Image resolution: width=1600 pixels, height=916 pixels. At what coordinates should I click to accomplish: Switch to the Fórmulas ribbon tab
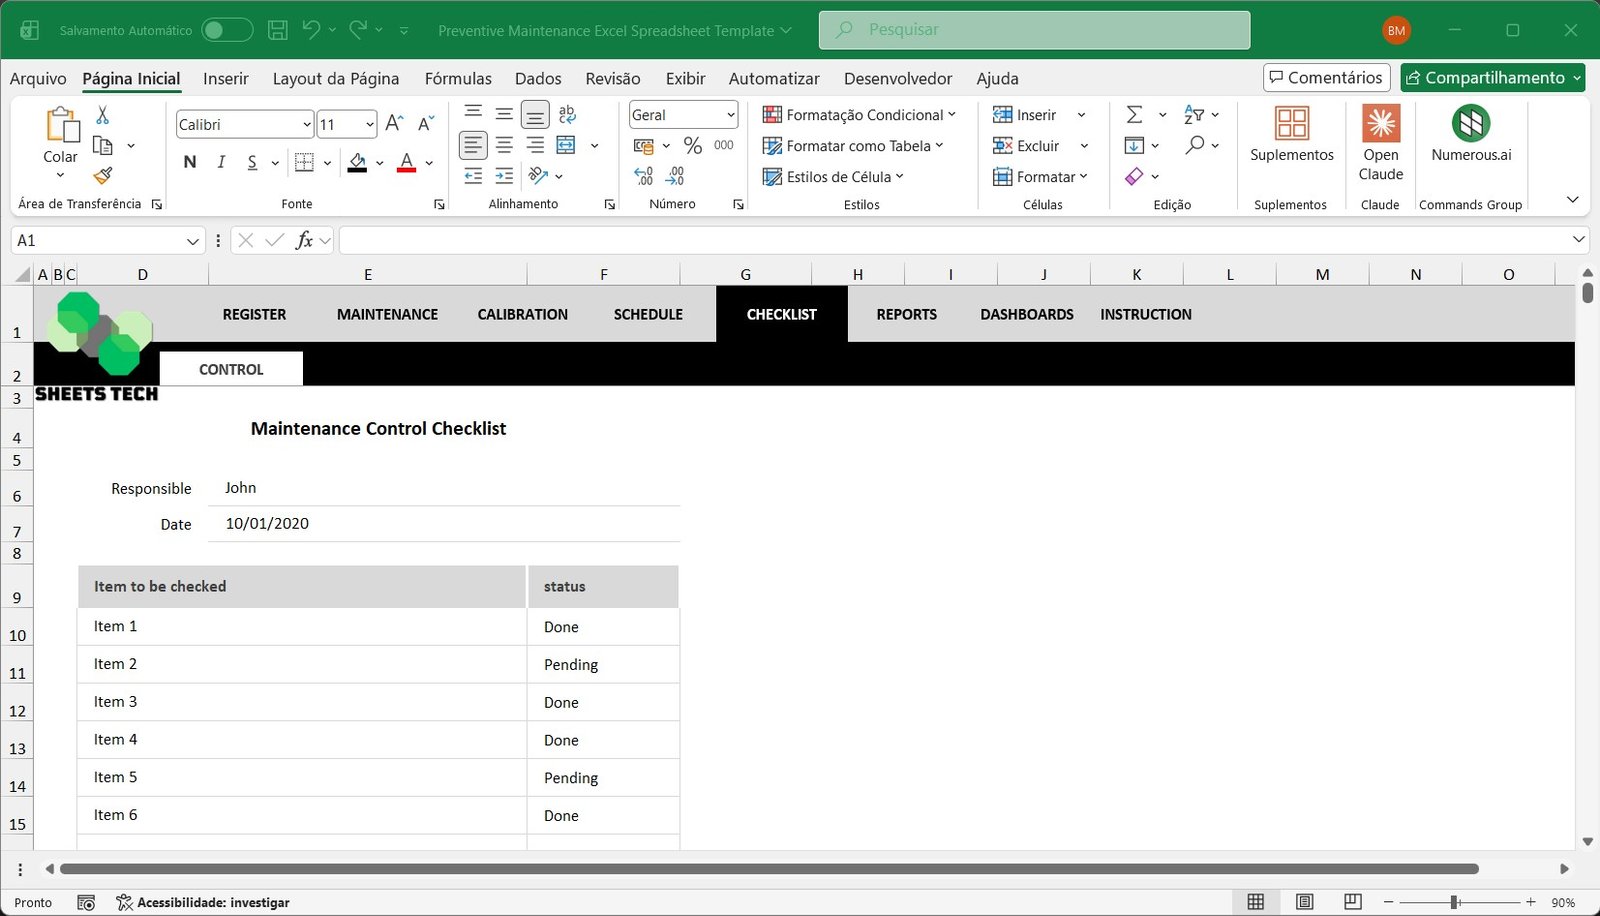point(457,78)
